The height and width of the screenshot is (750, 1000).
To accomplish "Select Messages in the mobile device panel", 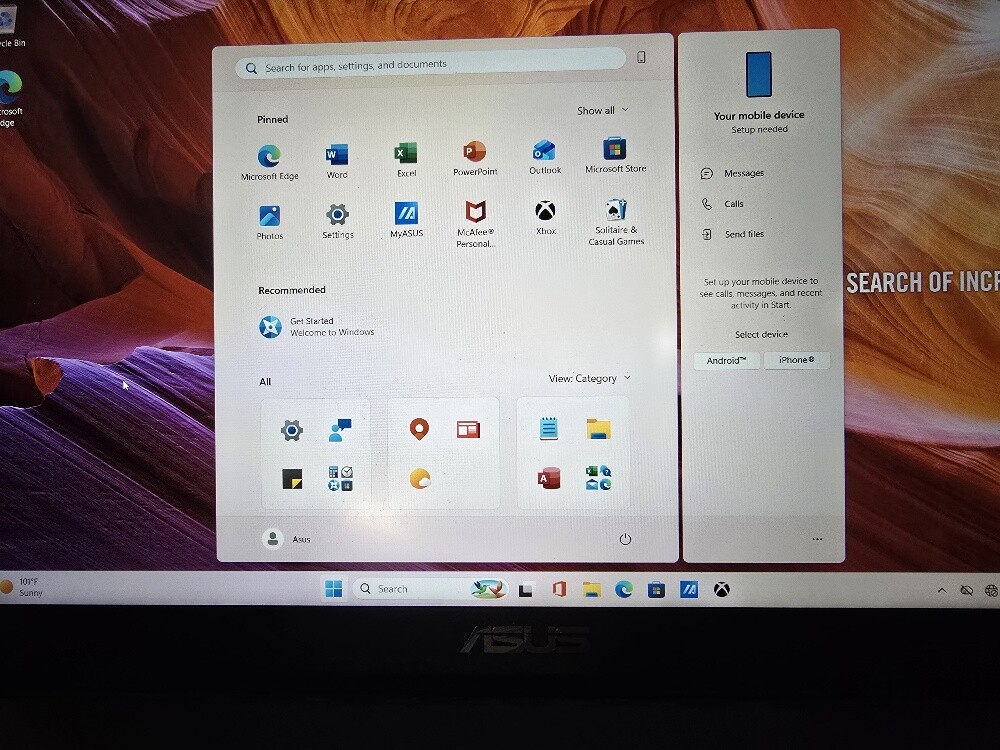I will [732, 173].
